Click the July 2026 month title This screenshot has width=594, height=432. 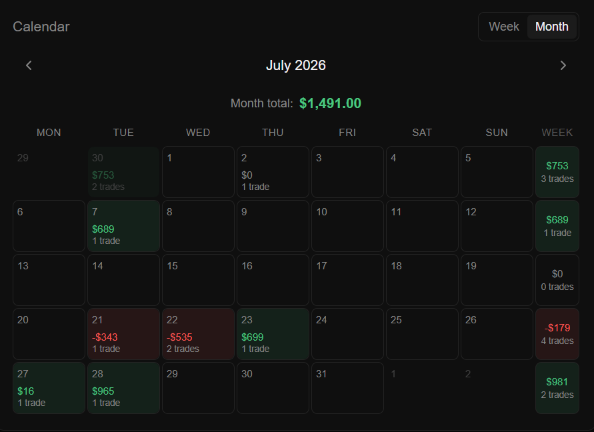(296, 65)
